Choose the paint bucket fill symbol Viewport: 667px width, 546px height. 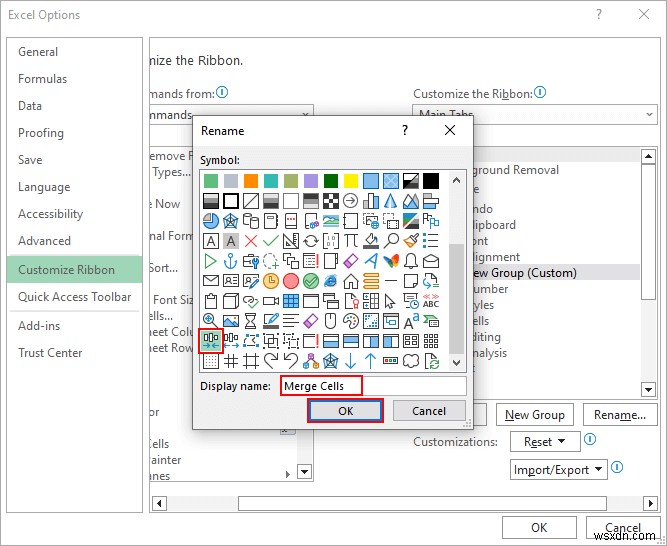point(371,241)
